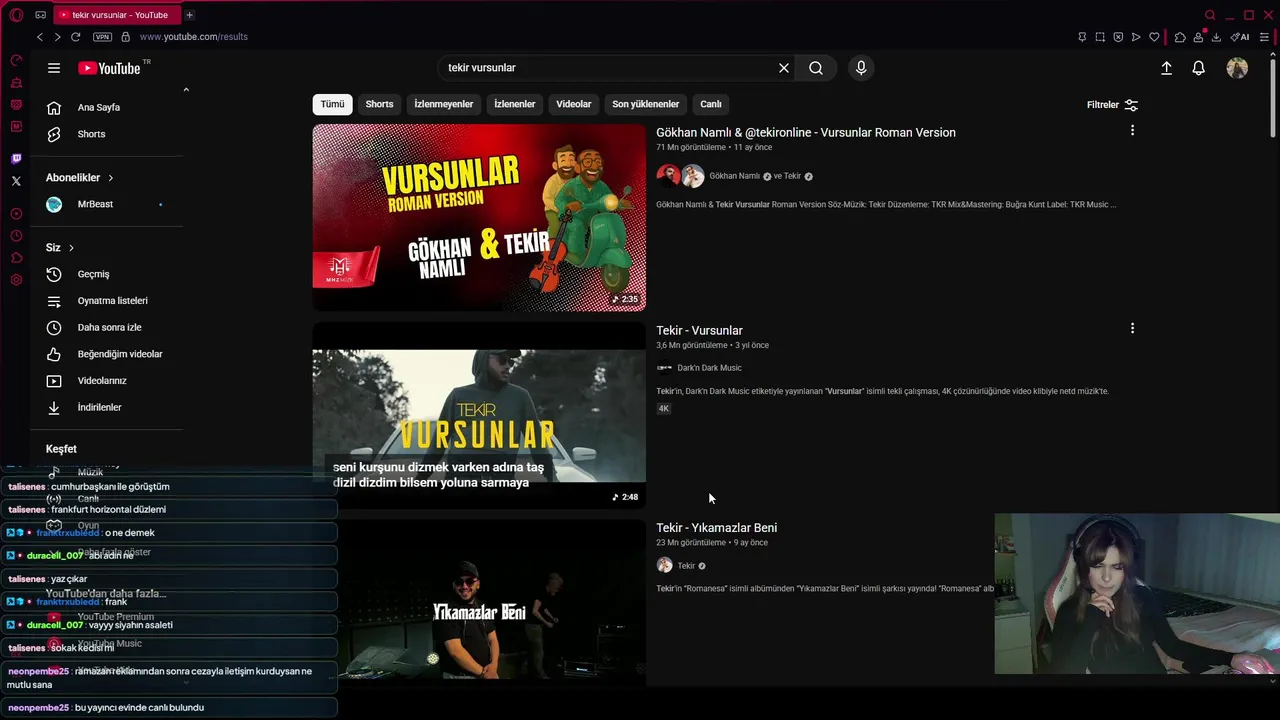Run search with the magnifier button

[816, 68]
